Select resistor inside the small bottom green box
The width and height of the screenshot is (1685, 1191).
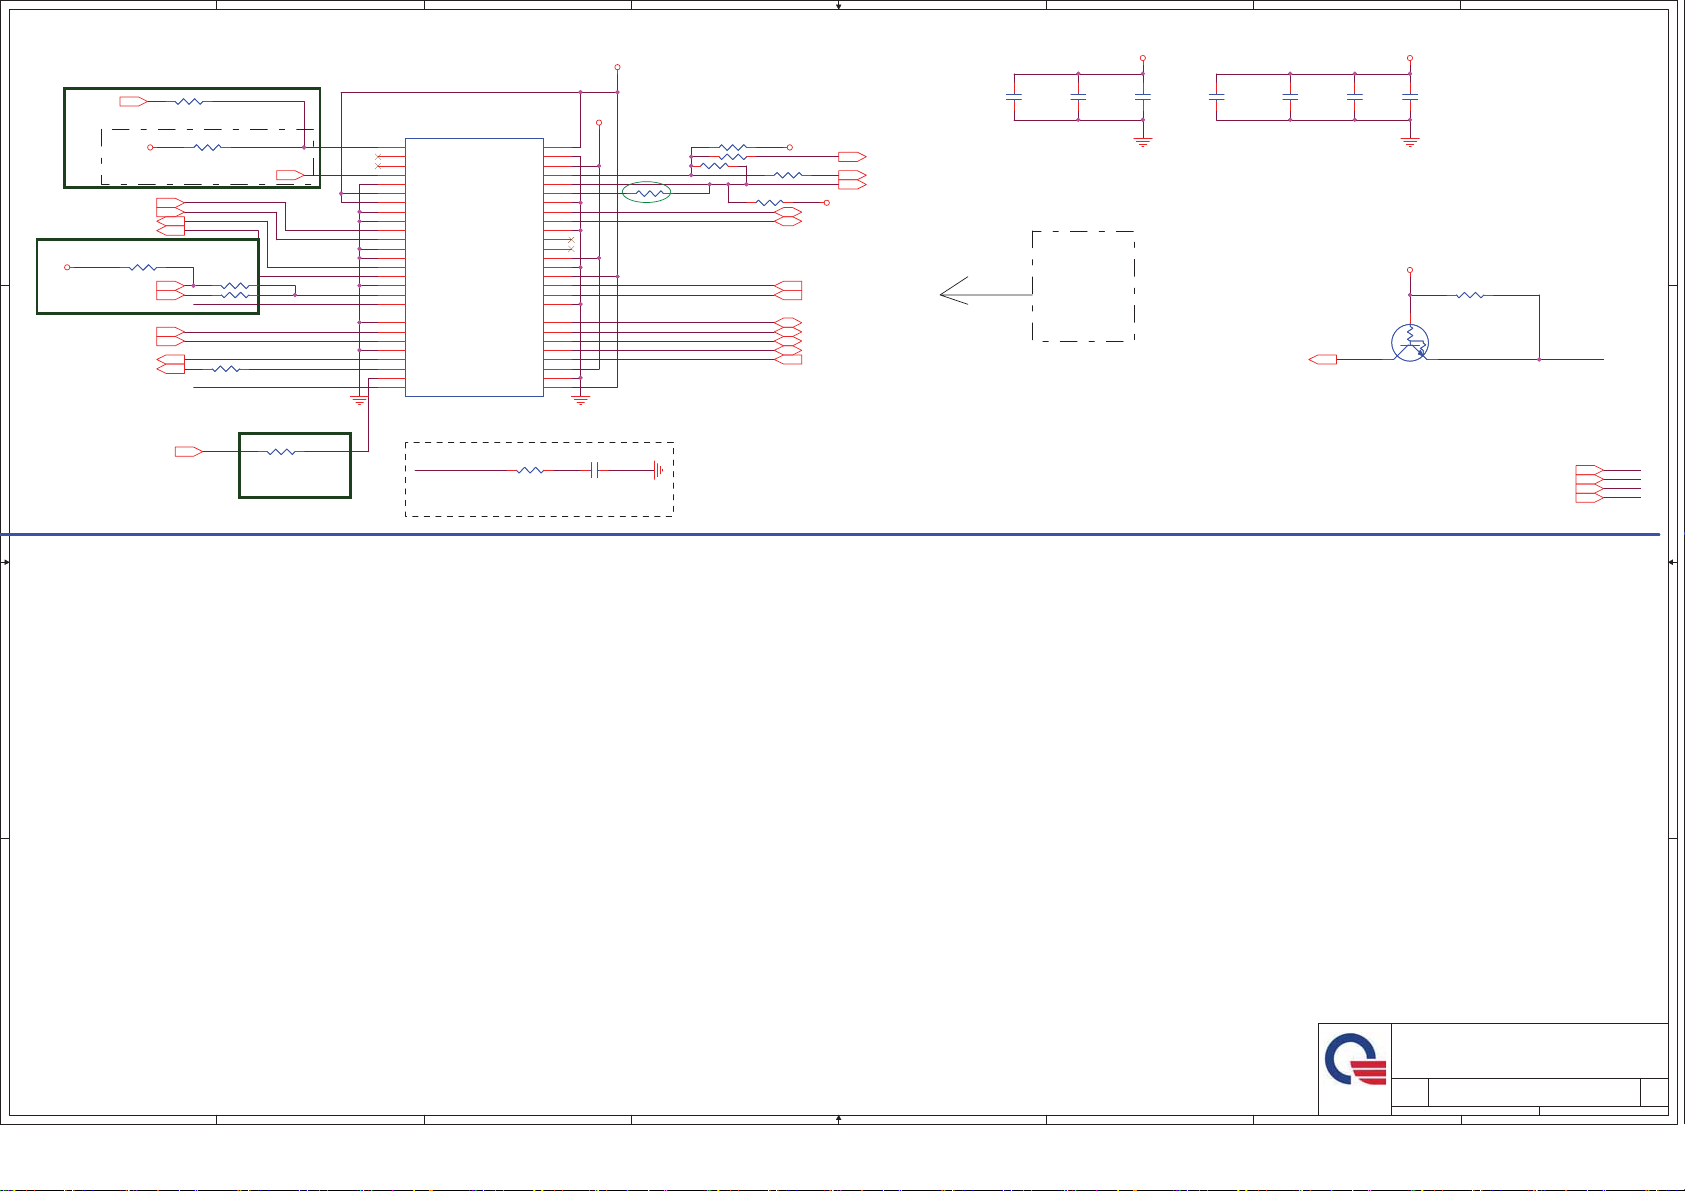coord(282,452)
